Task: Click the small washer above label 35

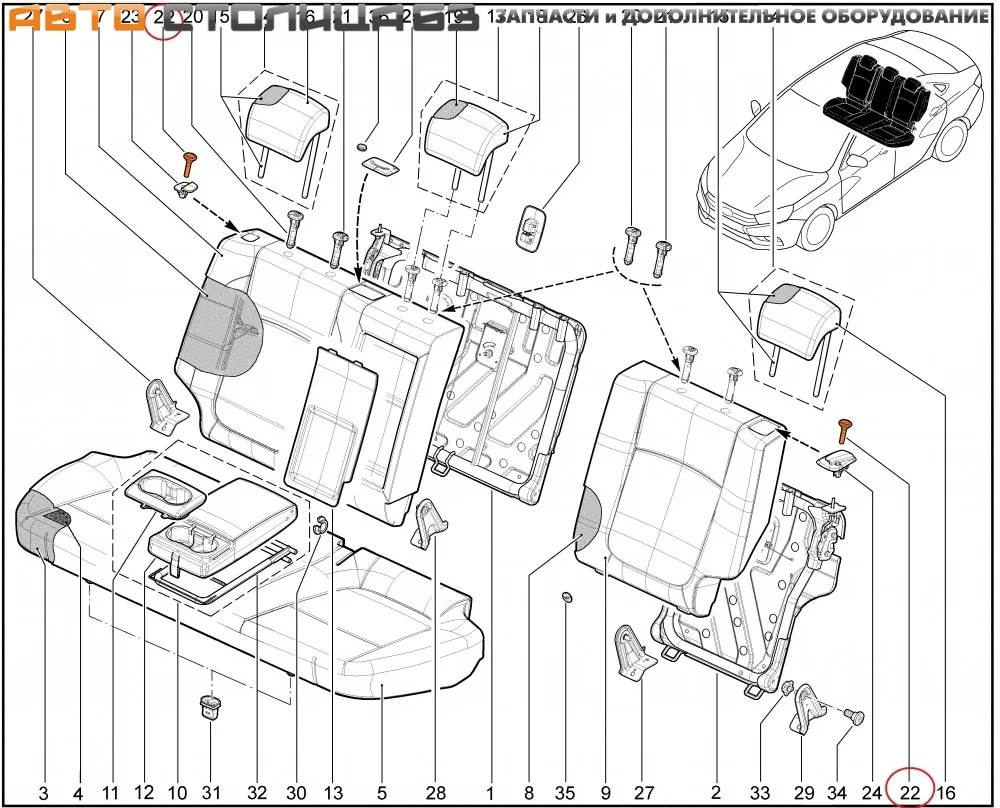Action: click(x=565, y=598)
